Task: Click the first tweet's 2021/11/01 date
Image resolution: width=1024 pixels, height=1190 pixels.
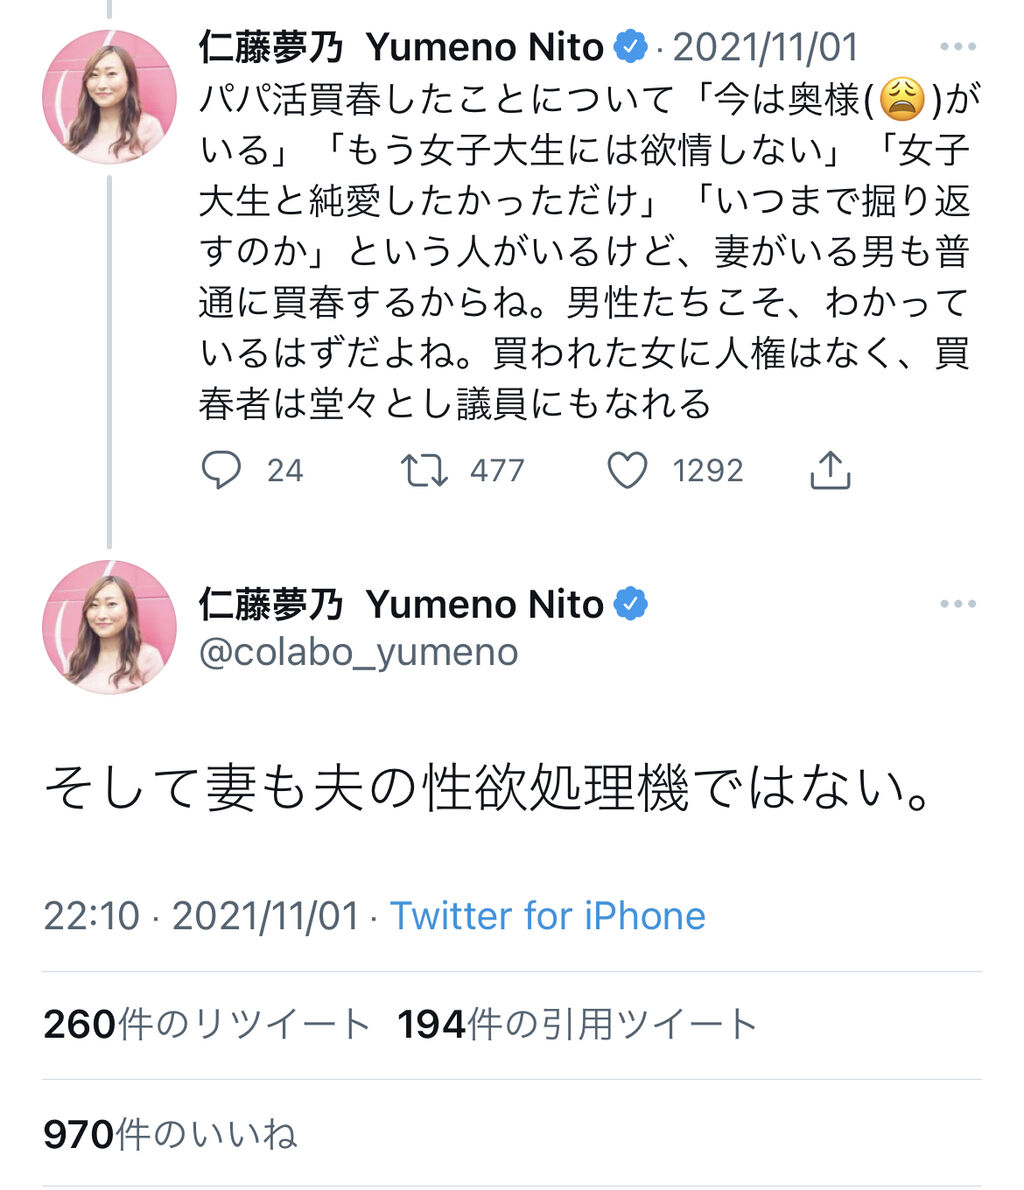Action: pyautogui.click(x=765, y=47)
